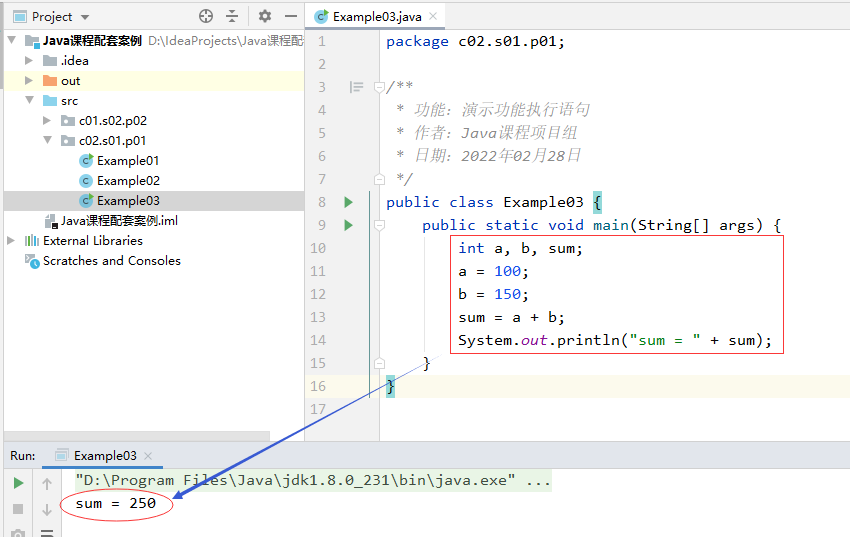
Task: Click line number 14 in gutter
Action: click(x=318, y=340)
